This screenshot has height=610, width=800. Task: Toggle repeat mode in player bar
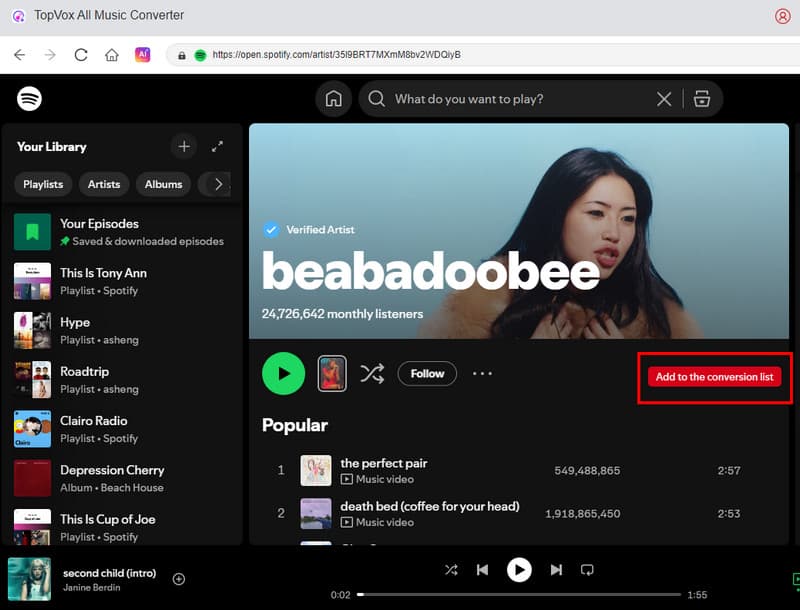pos(587,570)
